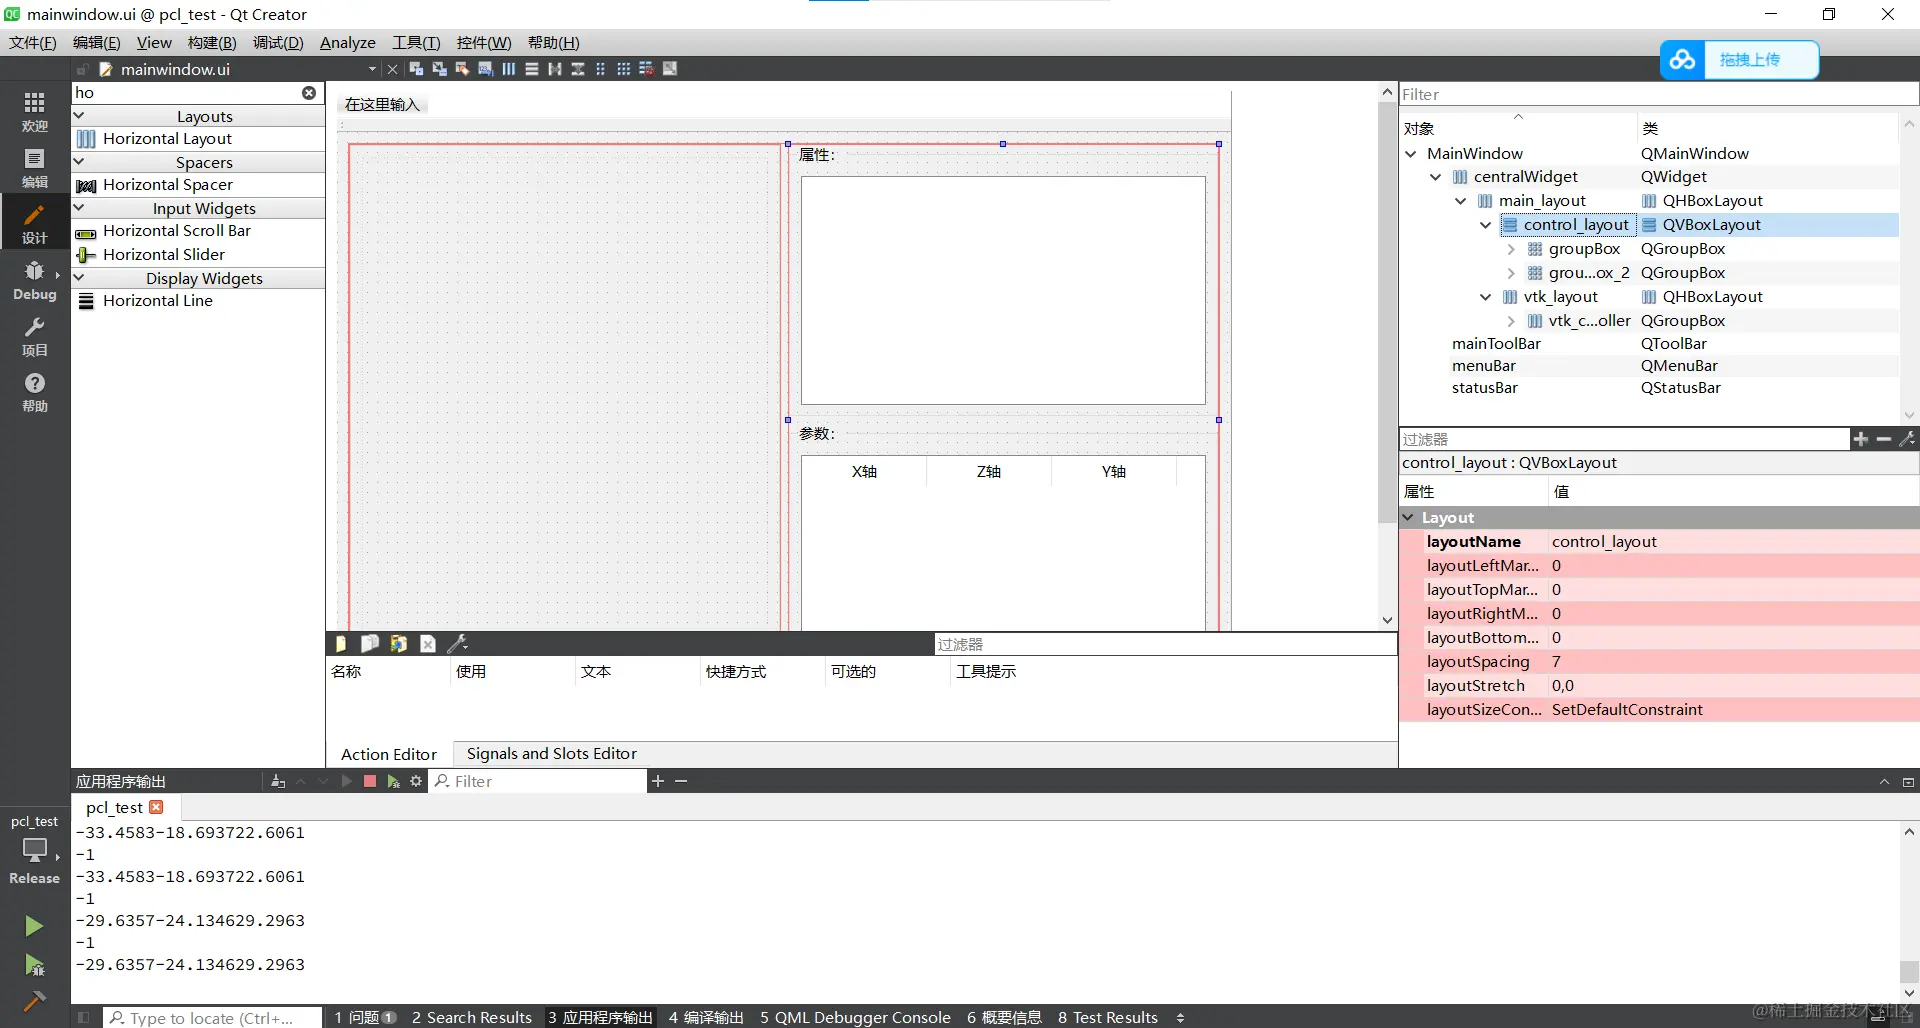Select the 设计 (Design) mode
The image size is (1920, 1028).
[x=35, y=223]
